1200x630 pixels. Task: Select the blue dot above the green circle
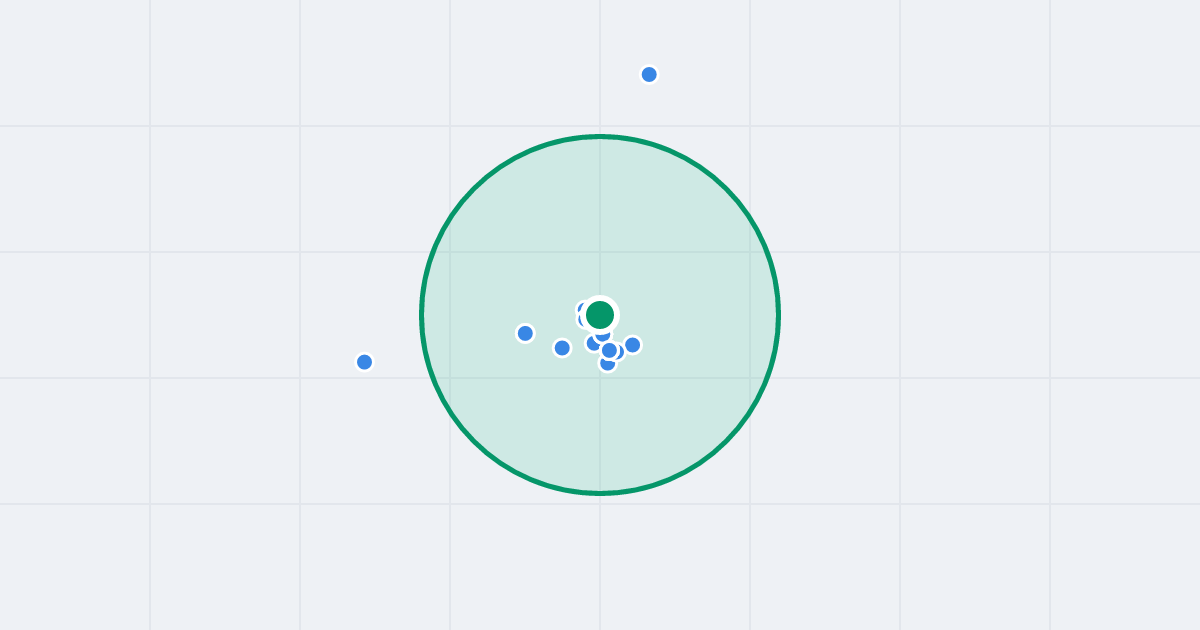pyautogui.click(x=649, y=74)
